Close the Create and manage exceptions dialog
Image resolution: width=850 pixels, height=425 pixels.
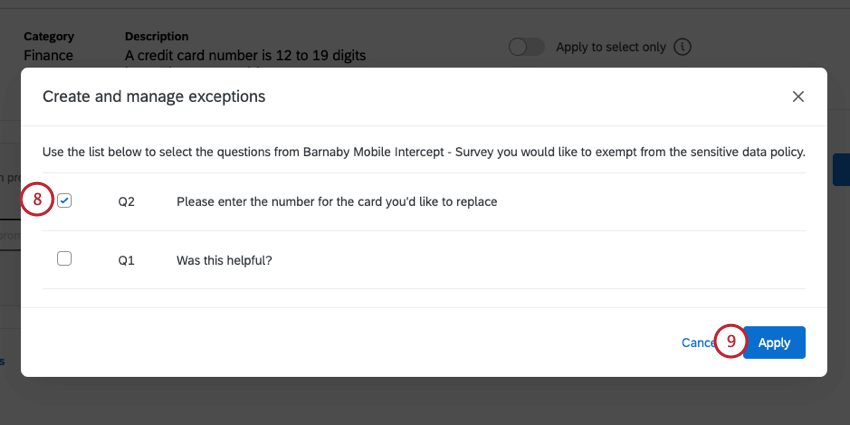click(798, 97)
